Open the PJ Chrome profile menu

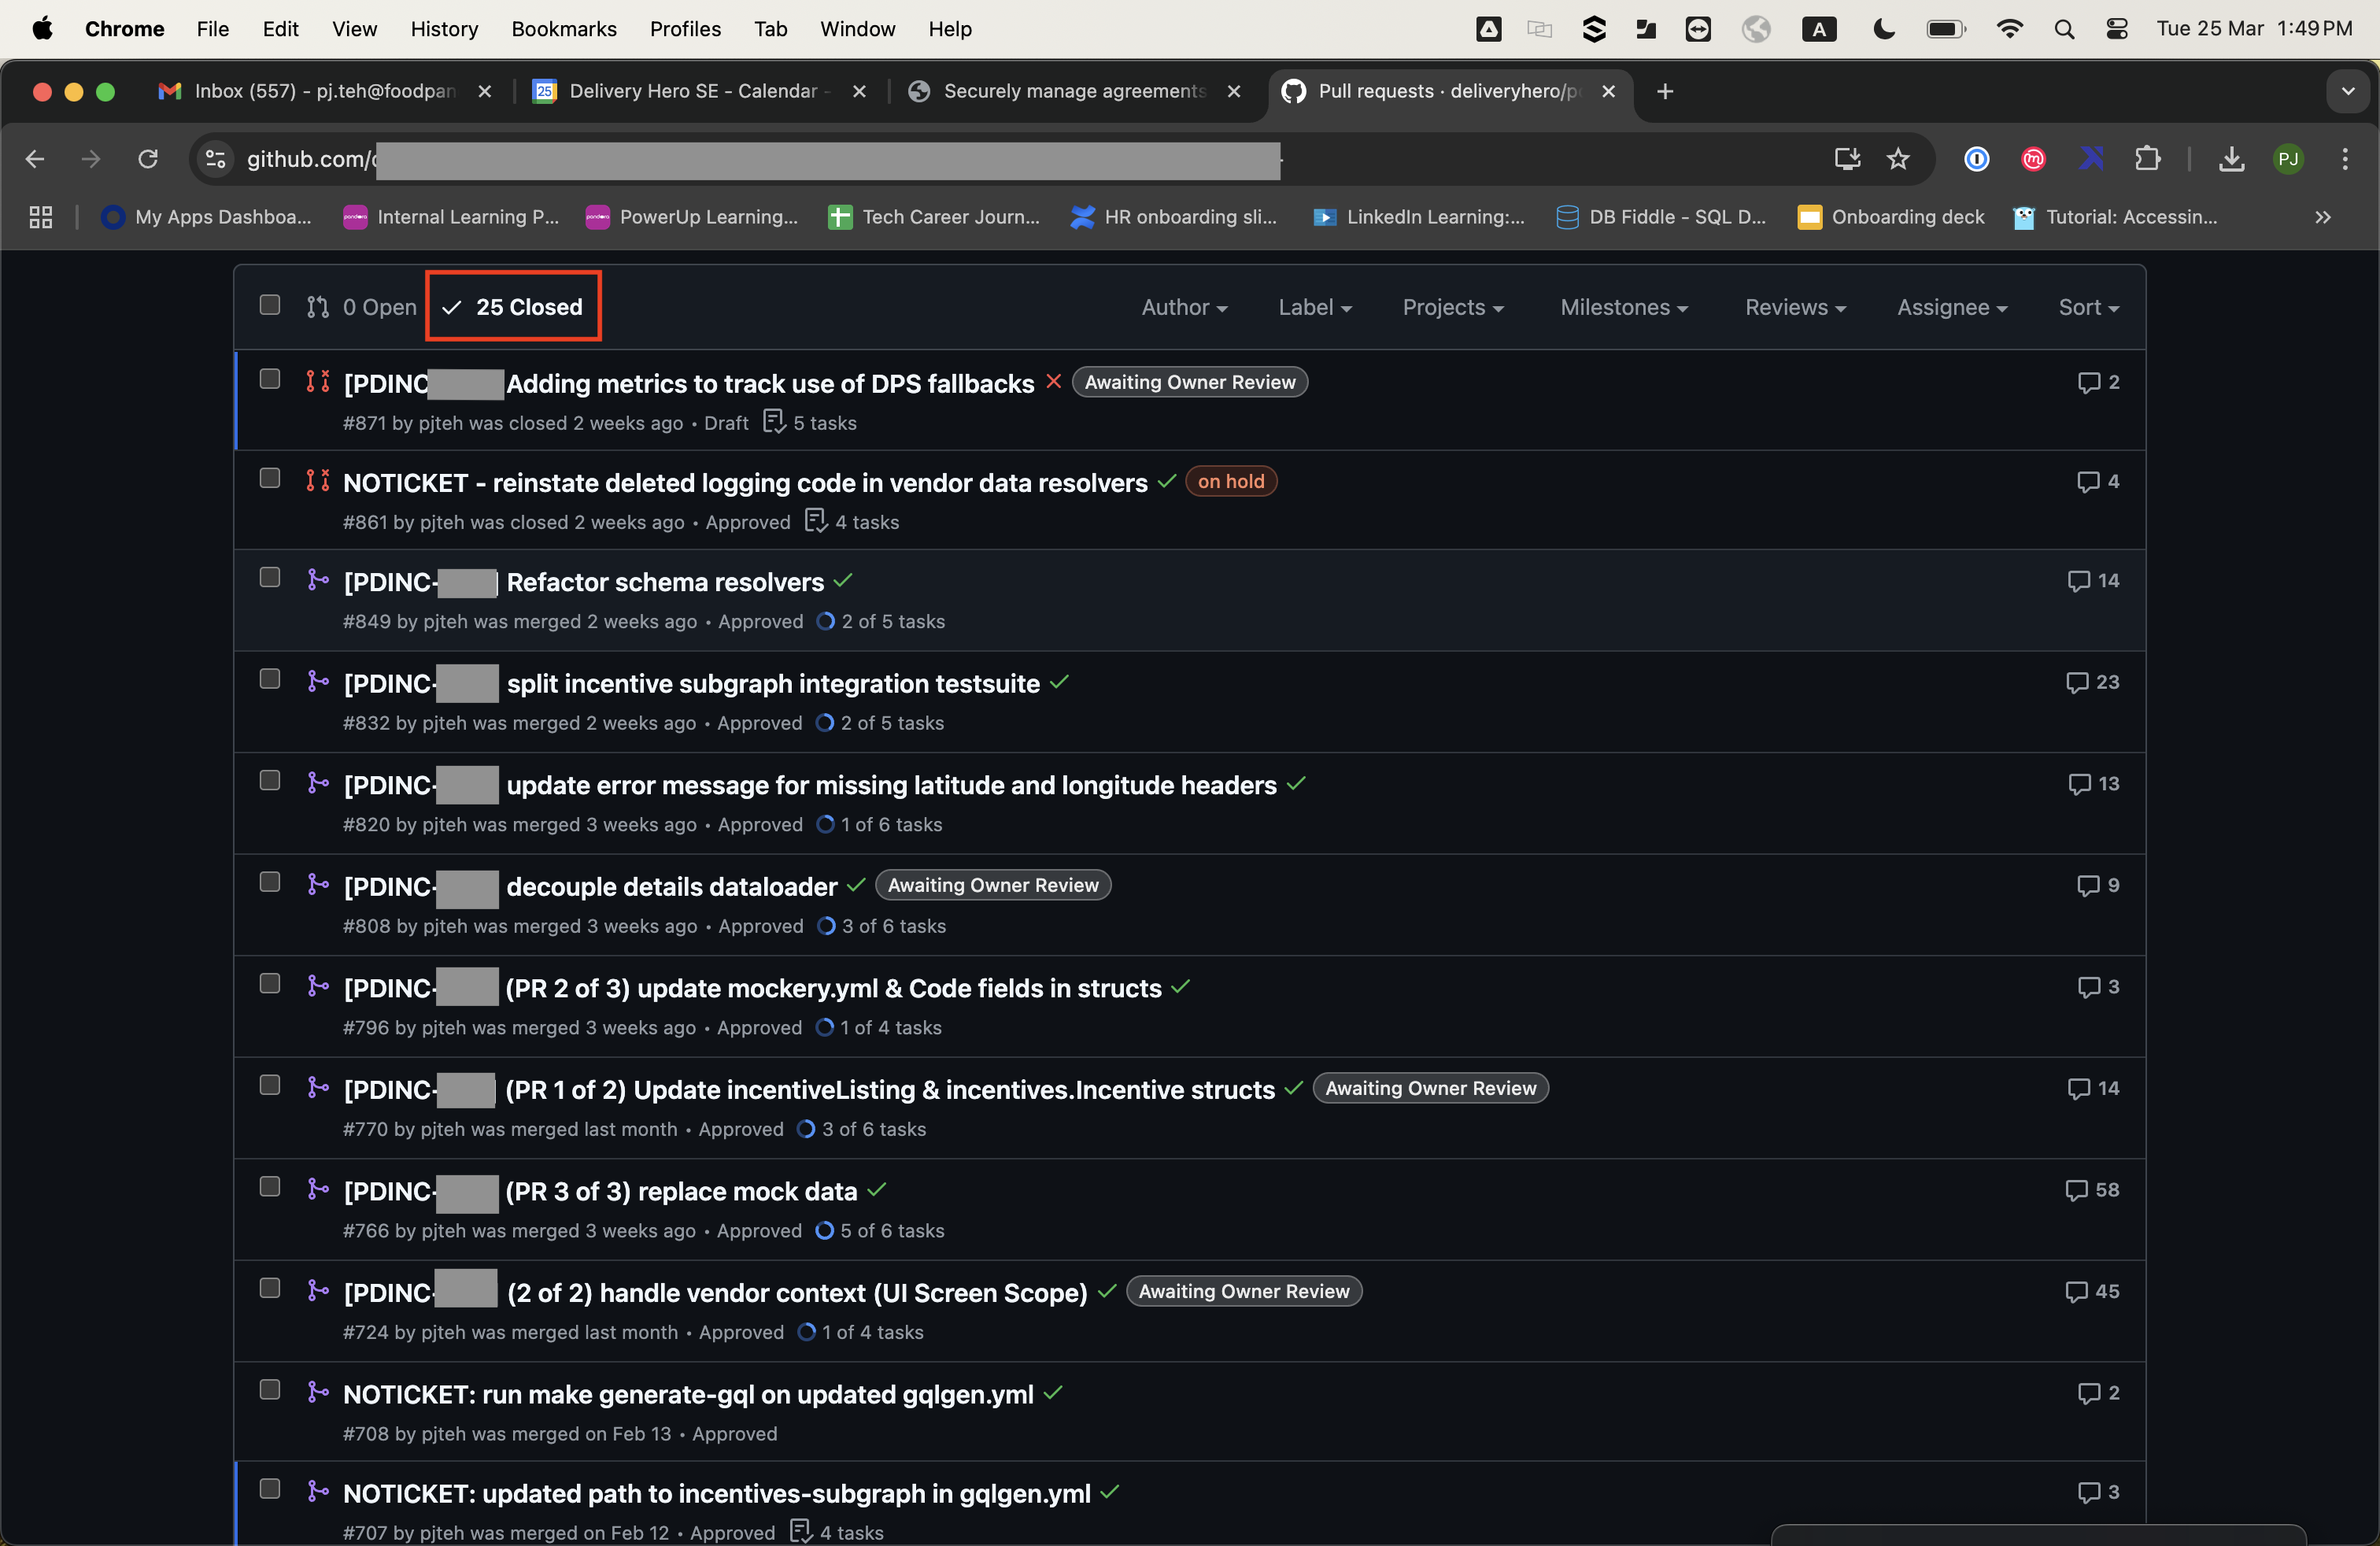(x=2289, y=159)
